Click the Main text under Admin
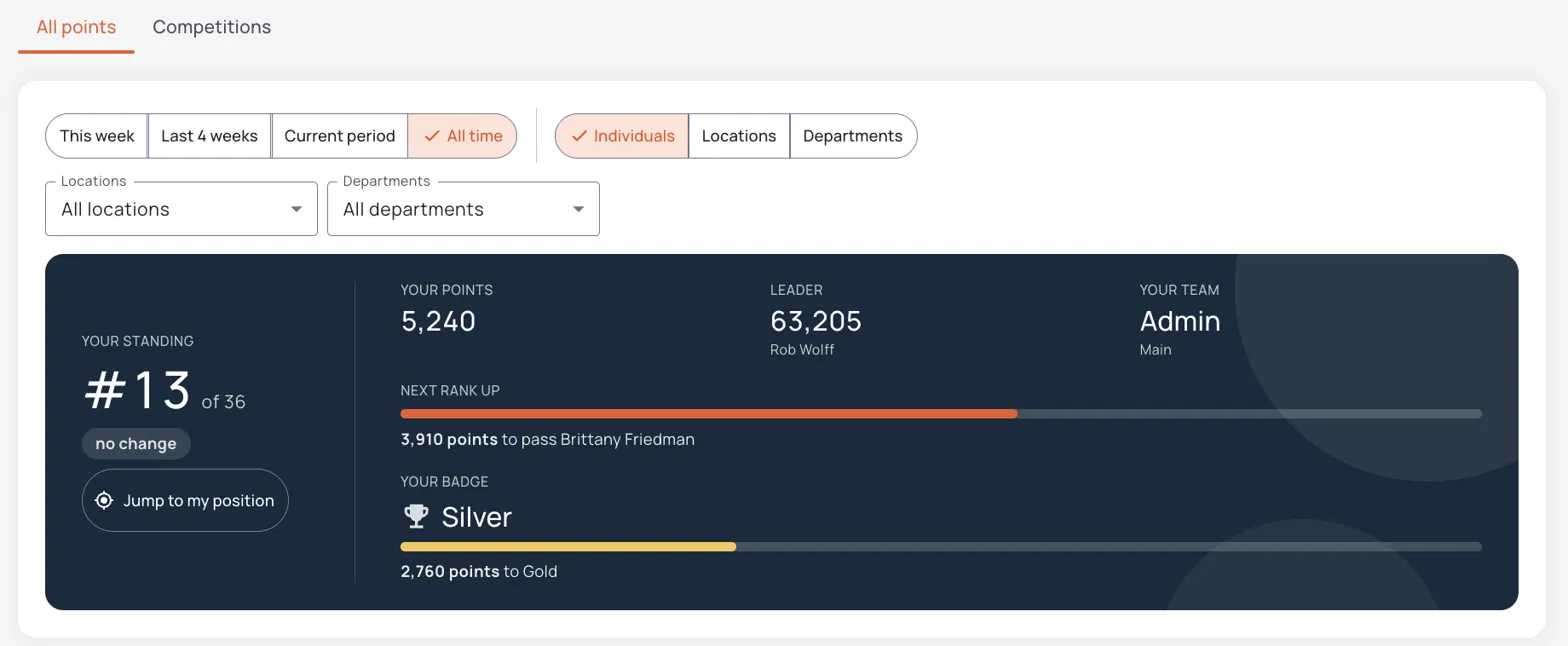 click(1155, 350)
